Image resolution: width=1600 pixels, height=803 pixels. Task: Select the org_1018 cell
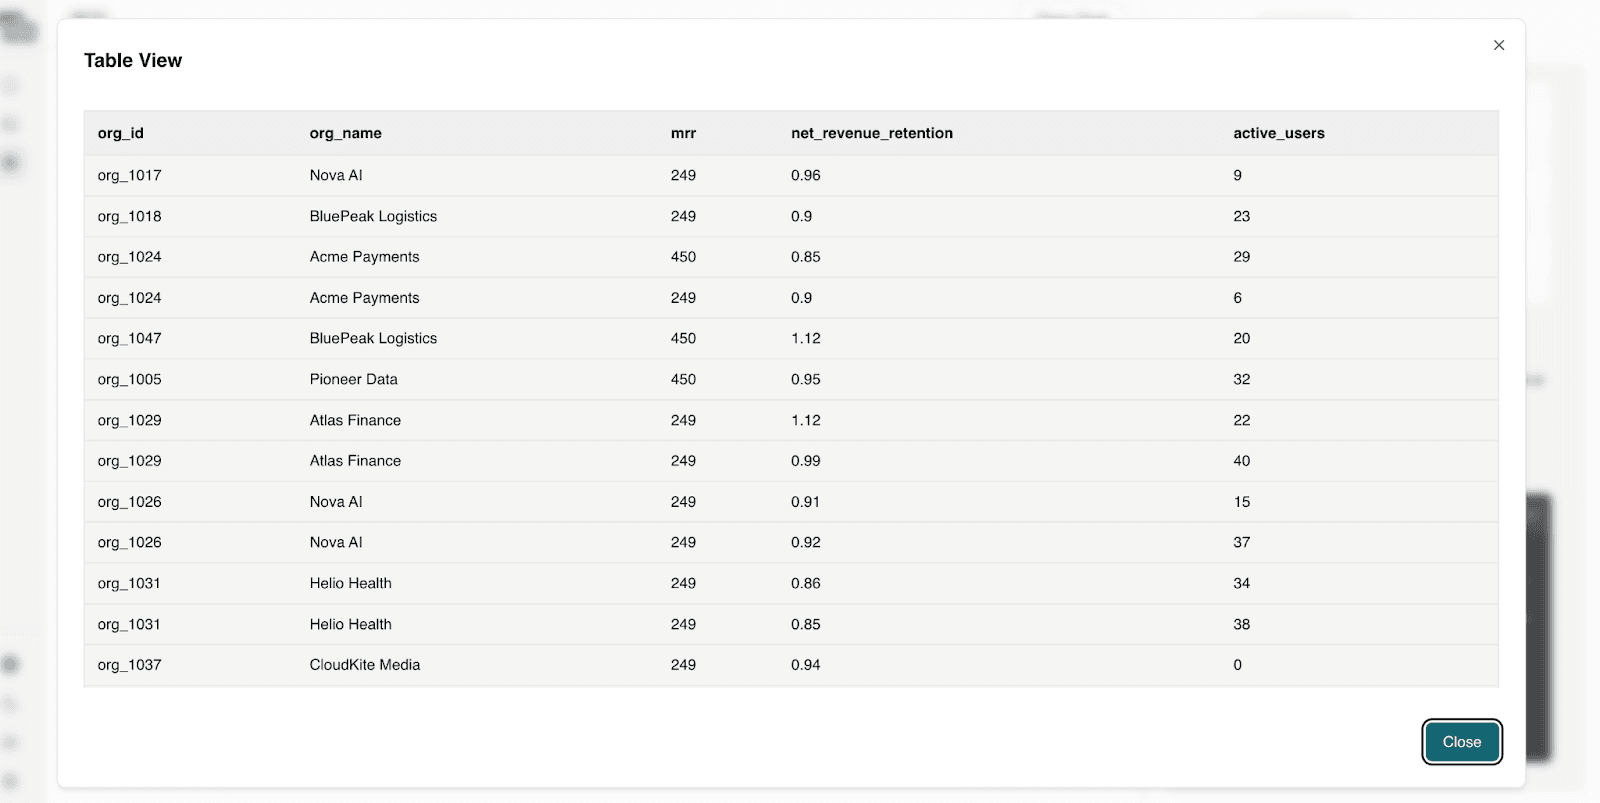click(129, 216)
